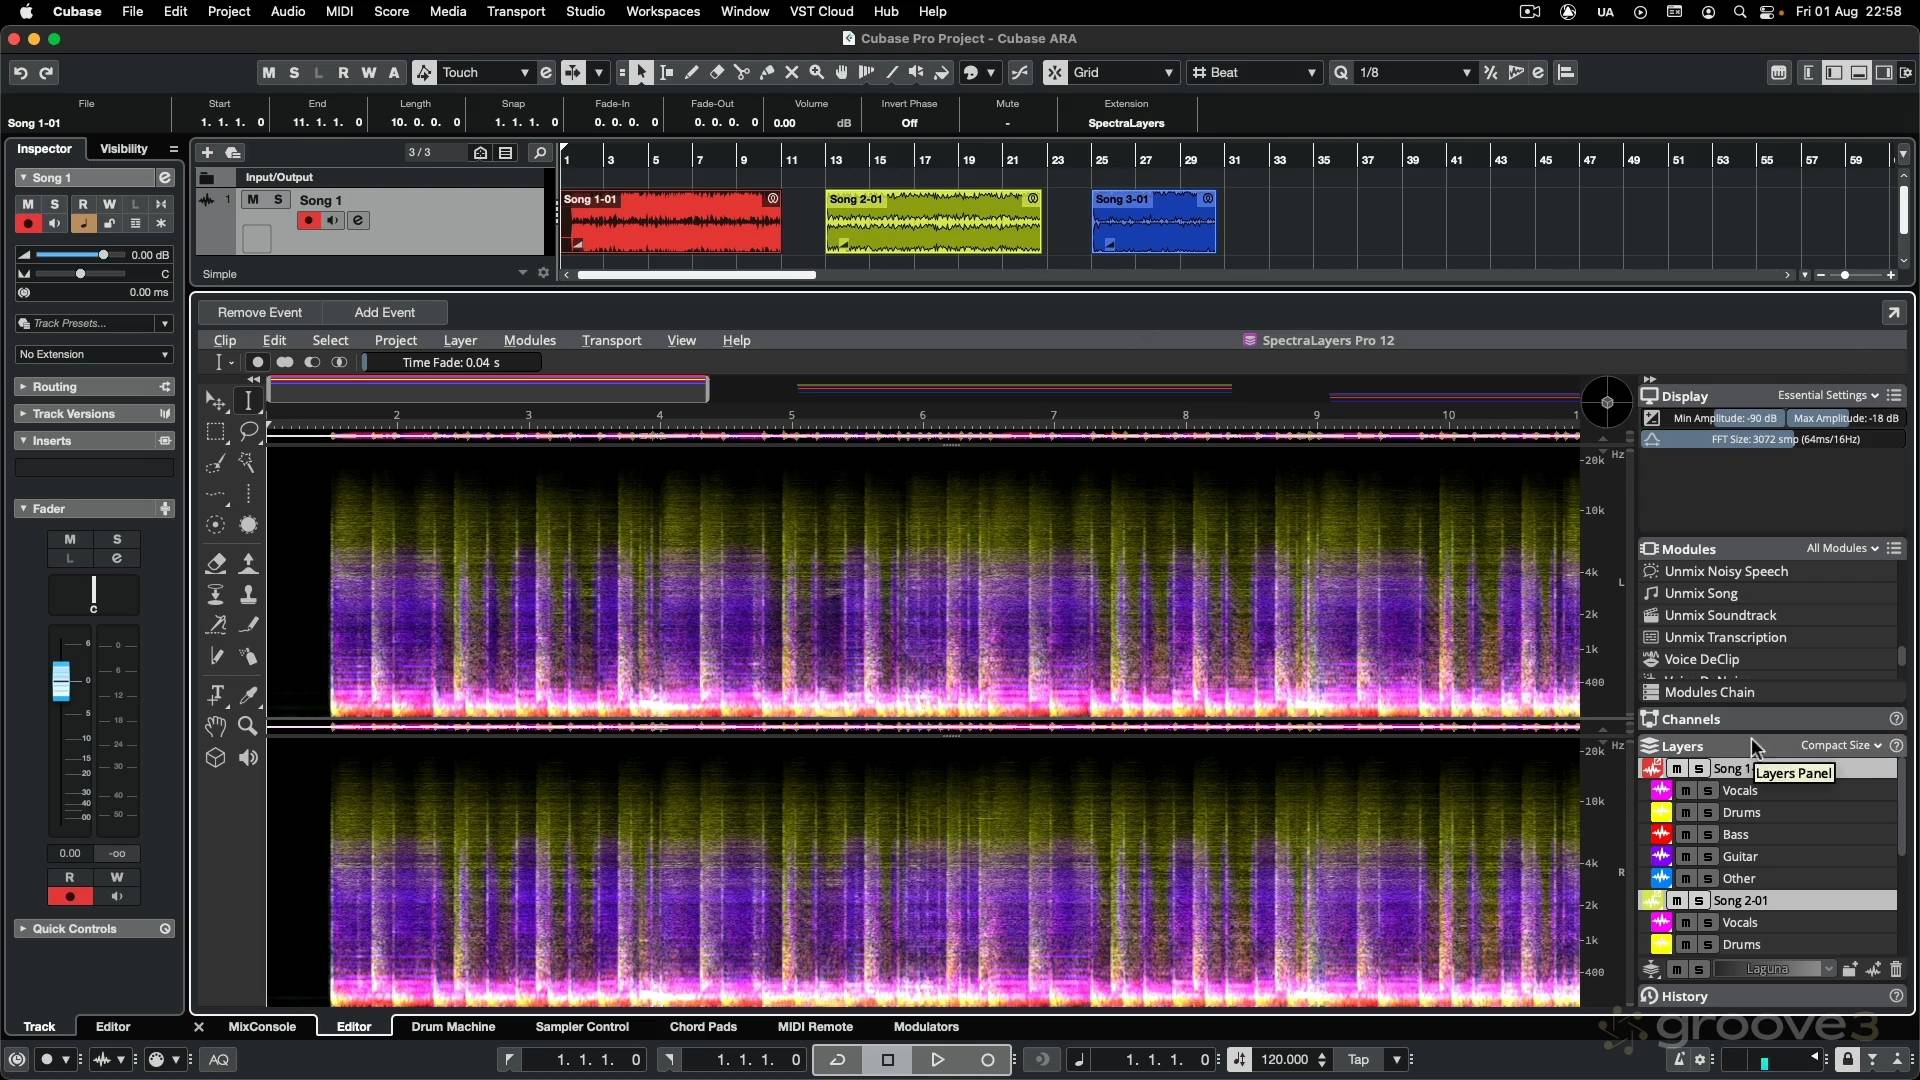Mute the Vocals layer under Song 1
This screenshot has width=1920, height=1080.
click(1686, 791)
